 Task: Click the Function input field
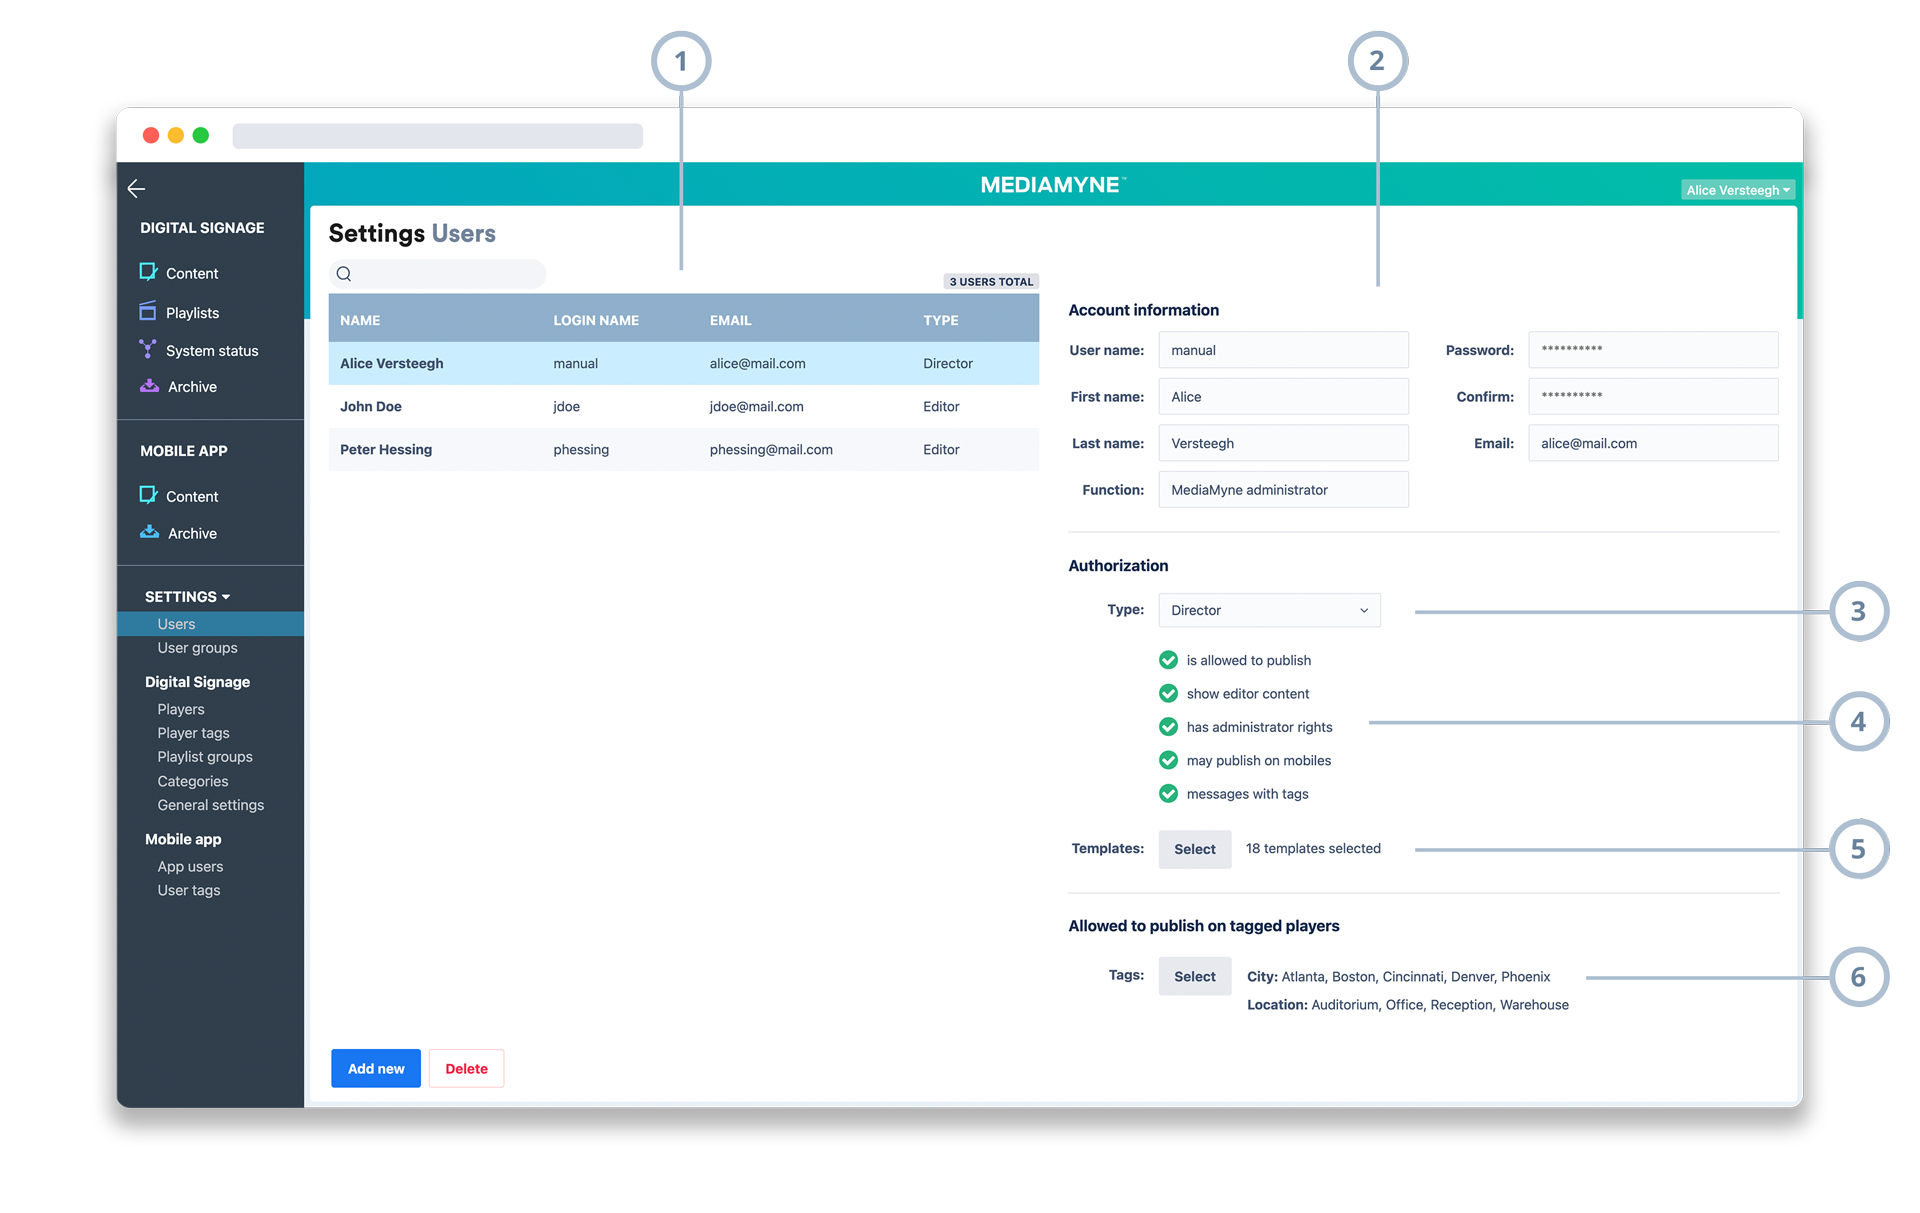tap(1283, 490)
